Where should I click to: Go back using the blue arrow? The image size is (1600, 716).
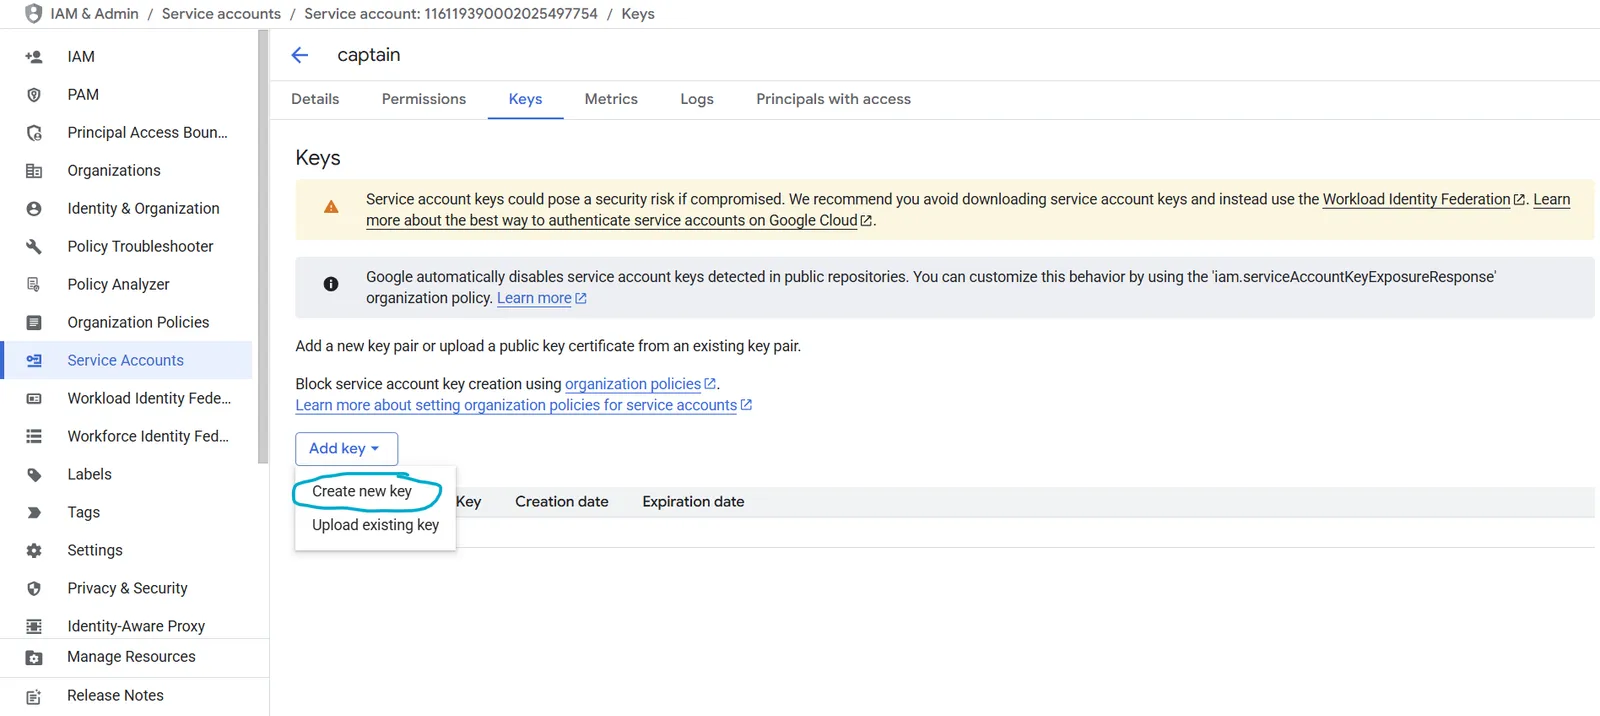300,55
